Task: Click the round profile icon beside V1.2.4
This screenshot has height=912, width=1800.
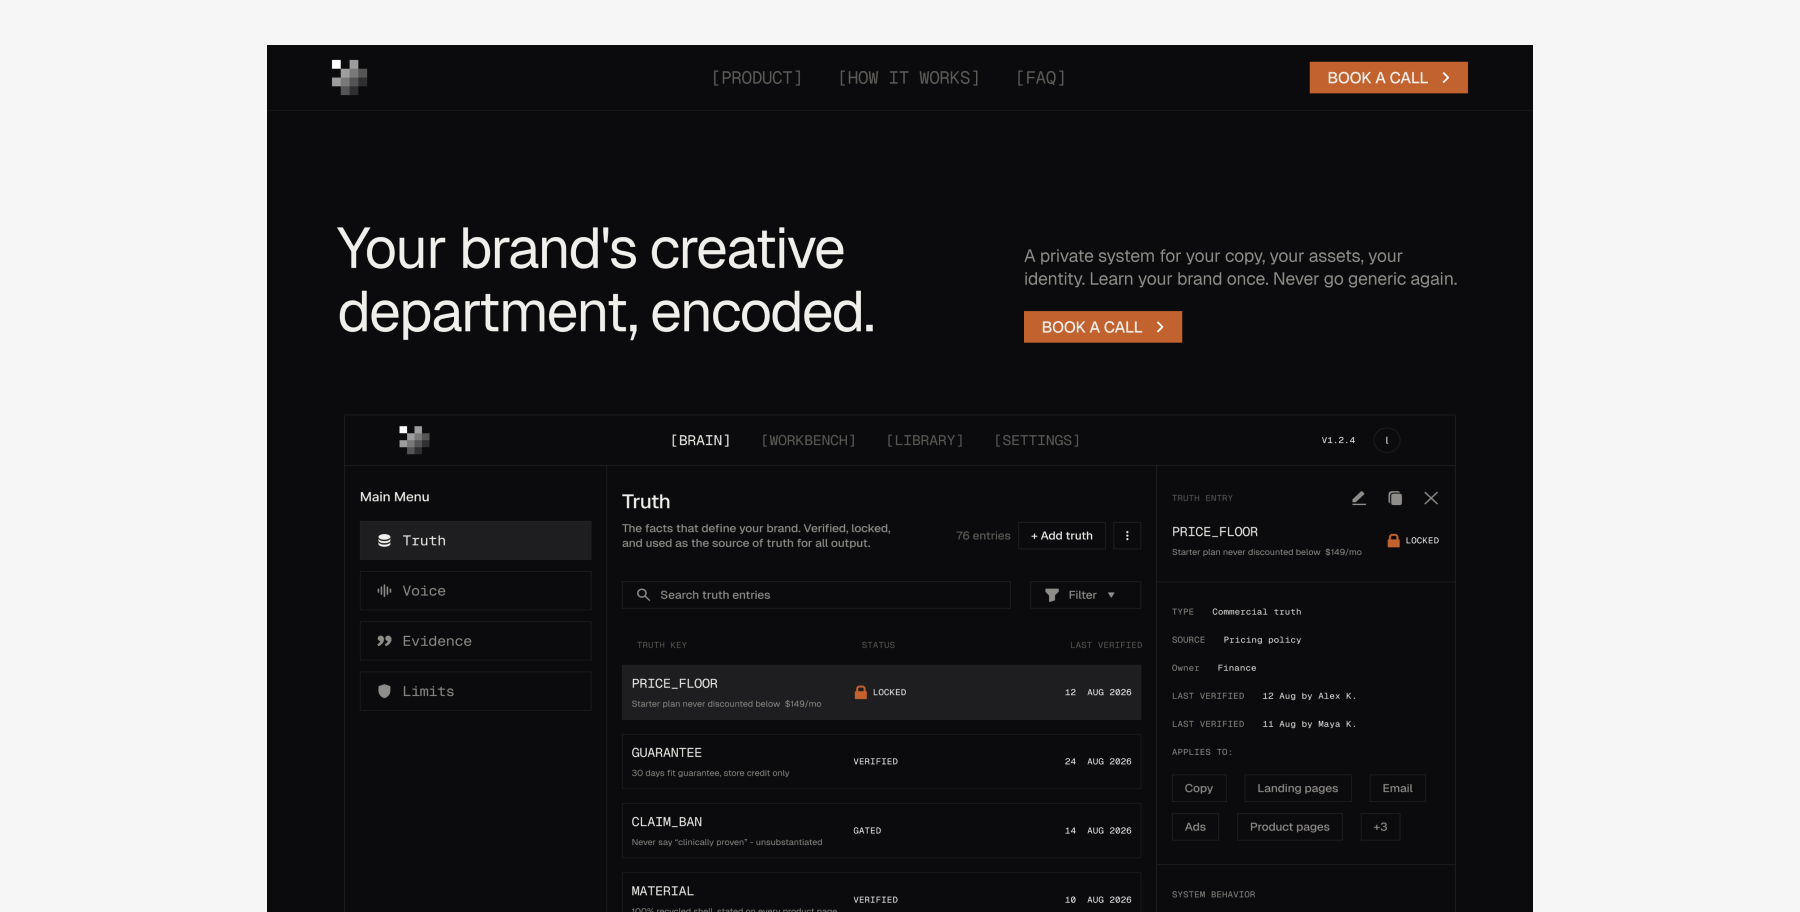Action: [1387, 440]
